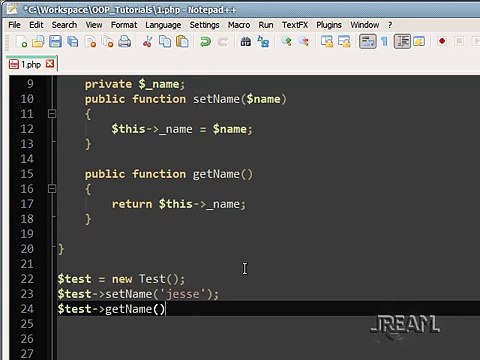Click line number 15 in margin
480x360 pixels.
27,174
